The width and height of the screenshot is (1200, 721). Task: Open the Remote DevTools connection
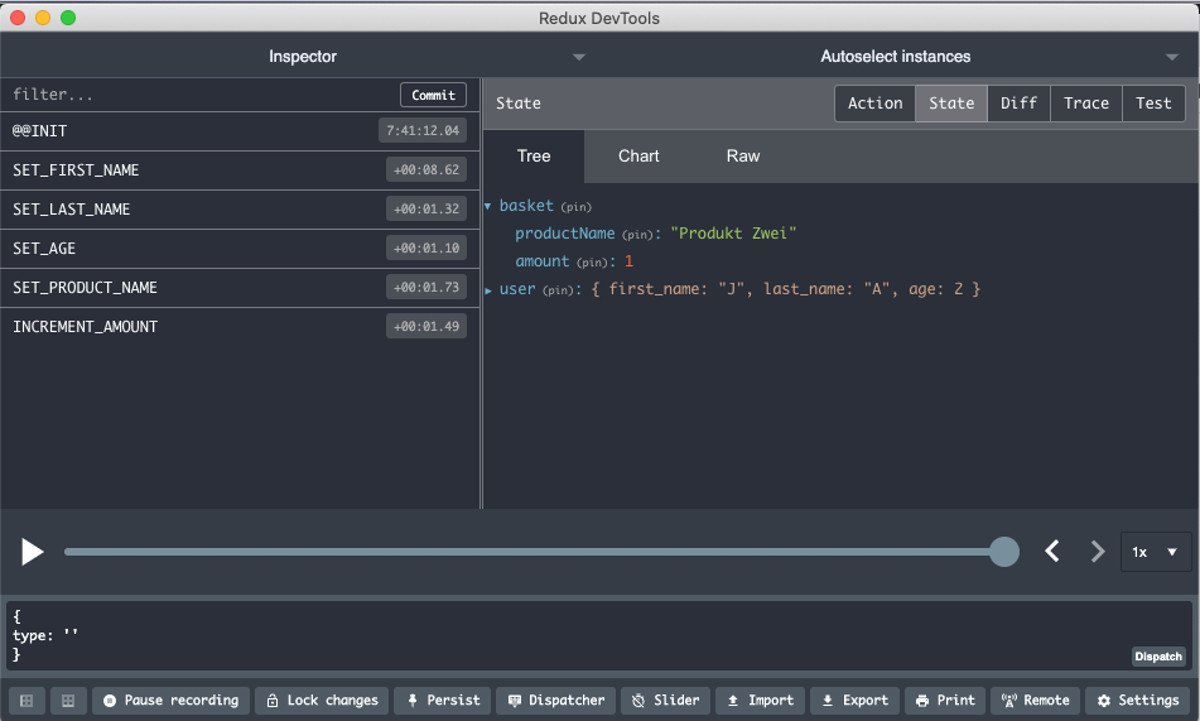1036,700
